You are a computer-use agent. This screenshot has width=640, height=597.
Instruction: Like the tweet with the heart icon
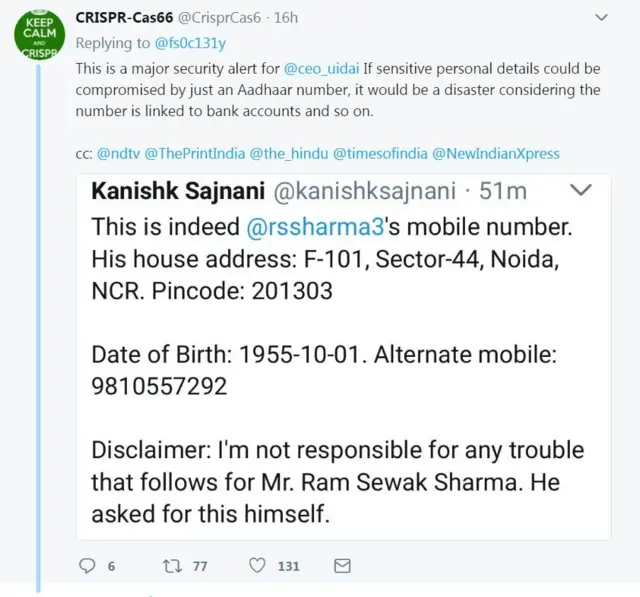(x=258, y=566)
